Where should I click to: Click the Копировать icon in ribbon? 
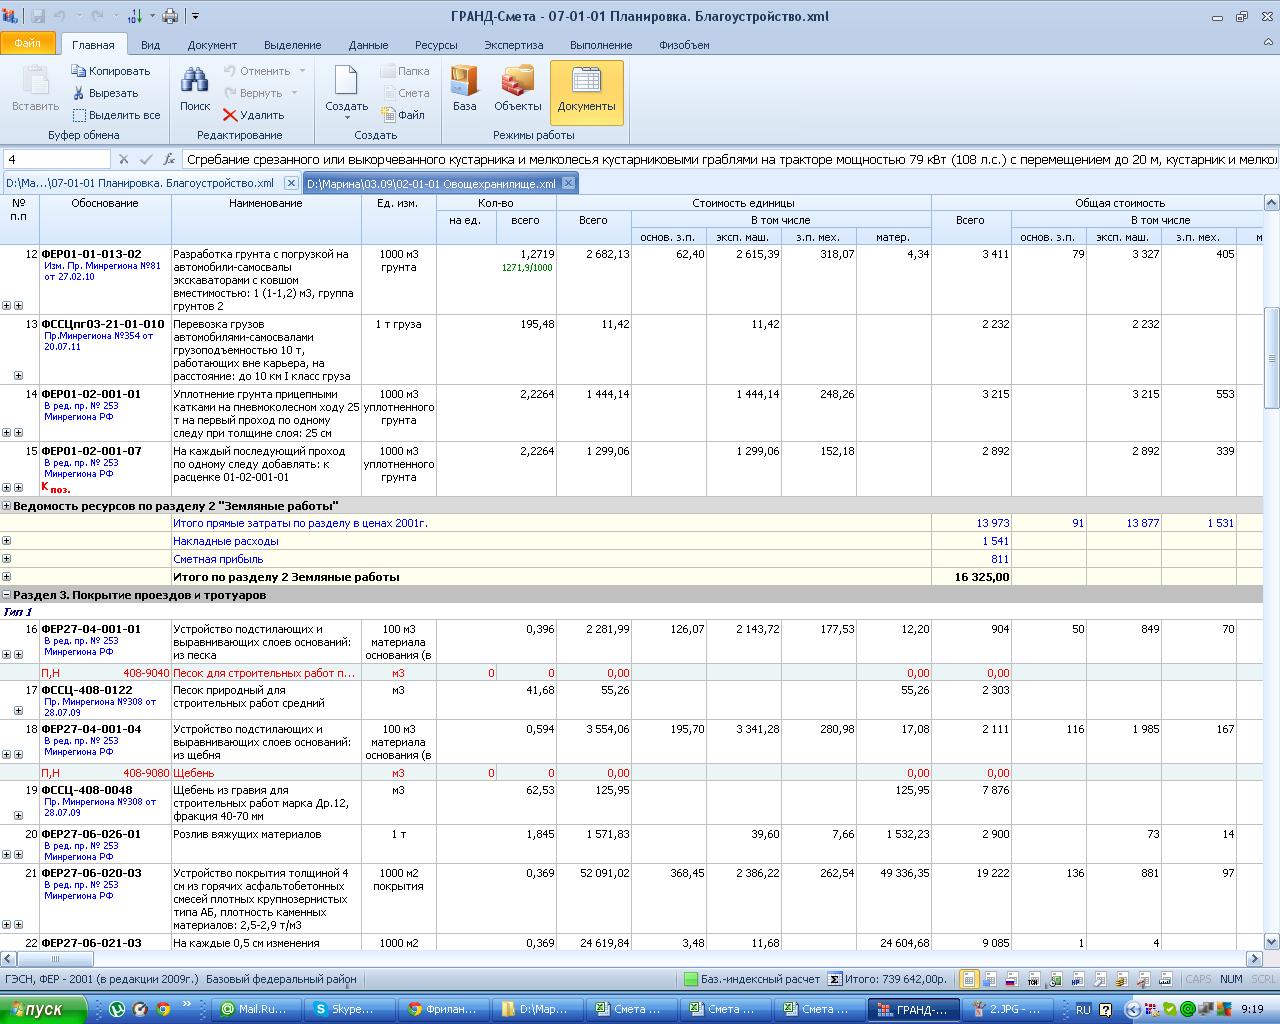[x=79, y=71]
